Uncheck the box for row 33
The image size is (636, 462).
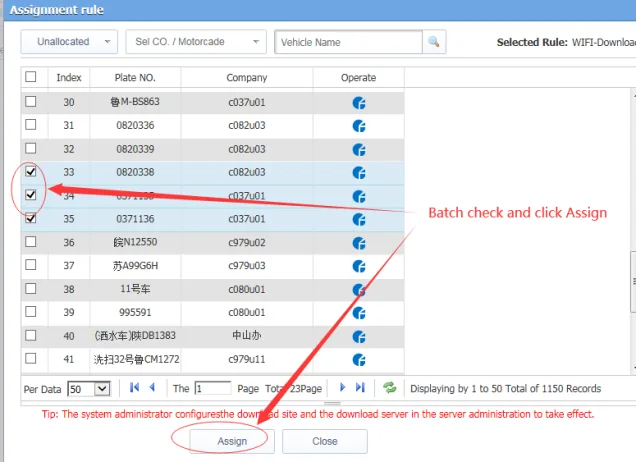[x=31, y=171]
